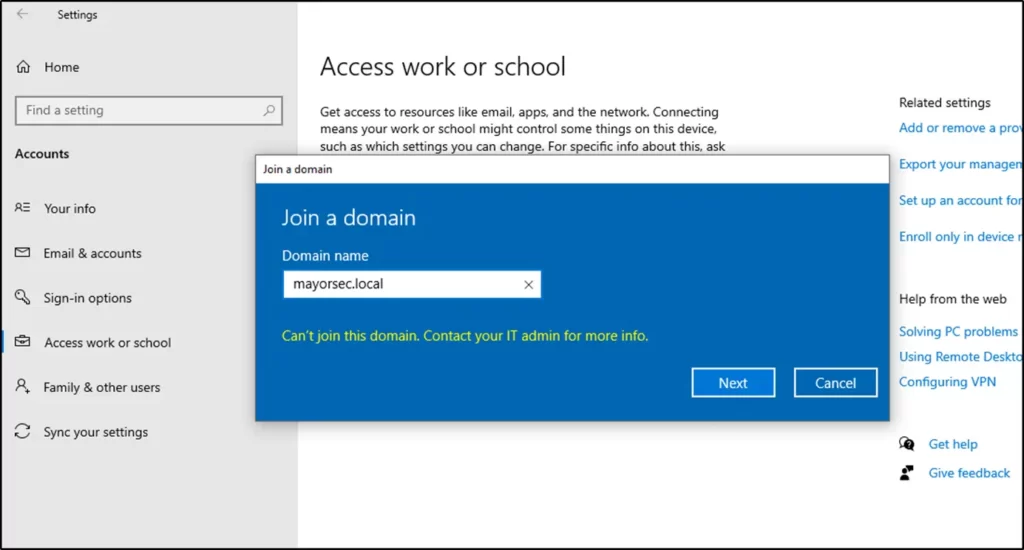This screenshot has height=550, width=1024.
Task: Click inside the Domain name text field
Action: point(400,285)
